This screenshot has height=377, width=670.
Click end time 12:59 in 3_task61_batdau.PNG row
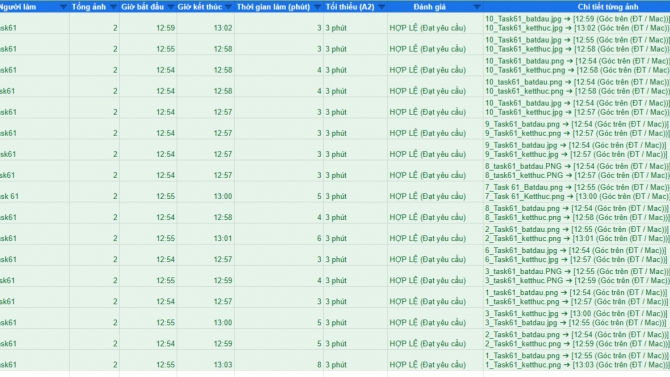pyautogui.click(x=206, y=276)
